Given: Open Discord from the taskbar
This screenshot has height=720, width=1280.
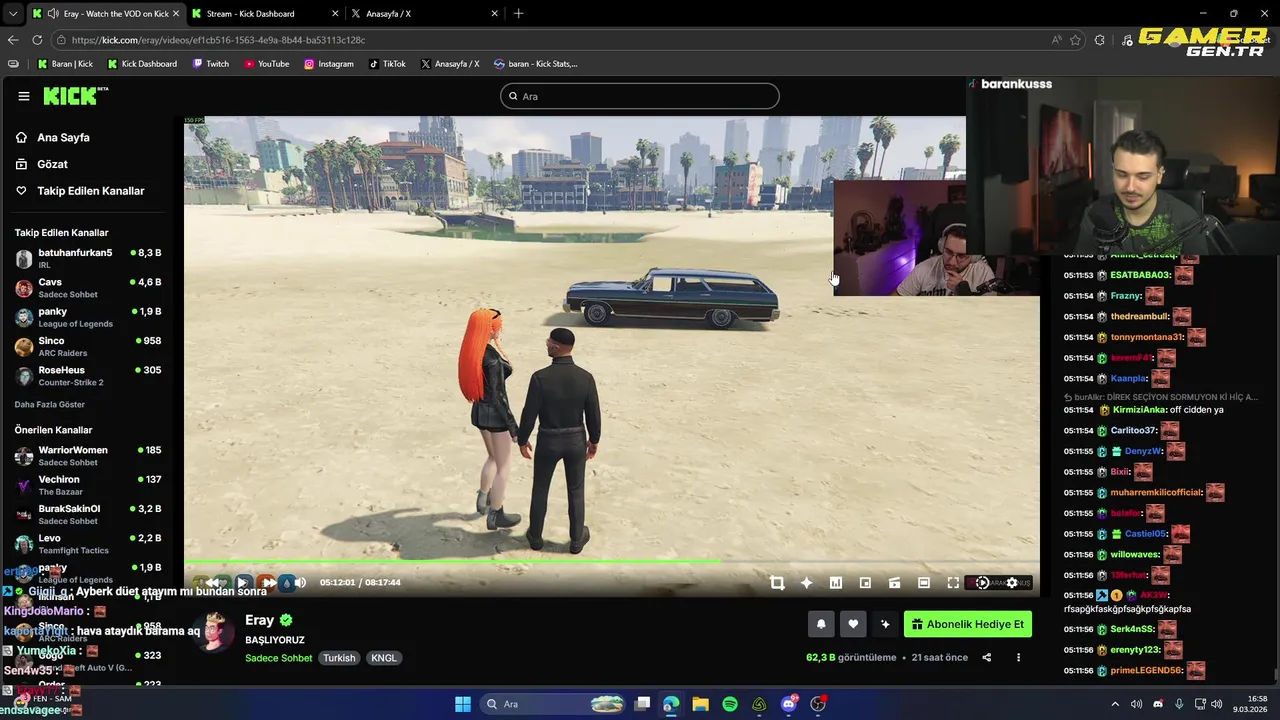Looking at the screenshot, I should click(789, 704).
